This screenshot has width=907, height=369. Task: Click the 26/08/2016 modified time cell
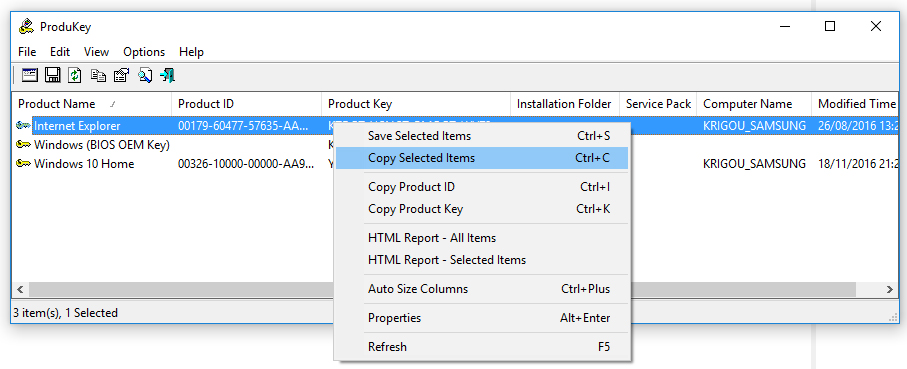pyautogui.click(x=857, y=126)
